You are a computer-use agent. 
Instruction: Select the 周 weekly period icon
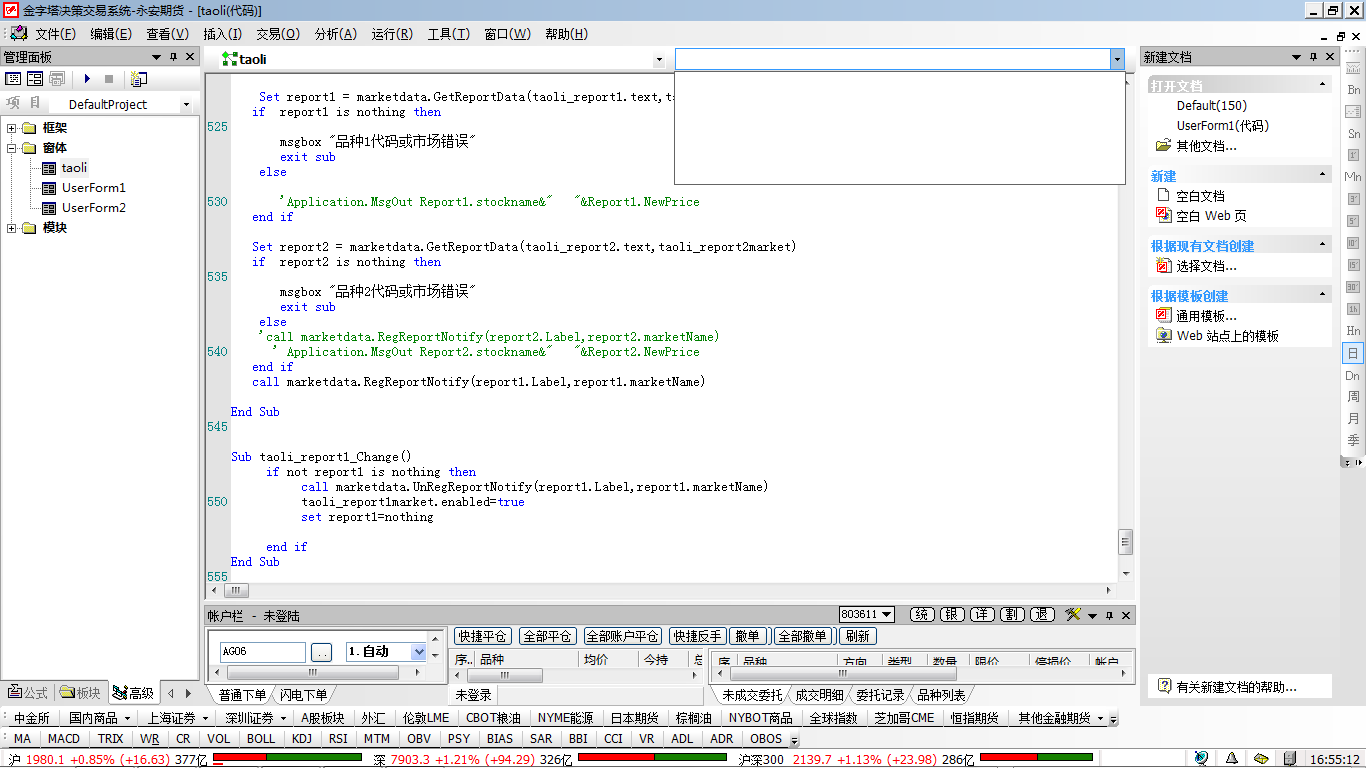(x=1353, y=397)
